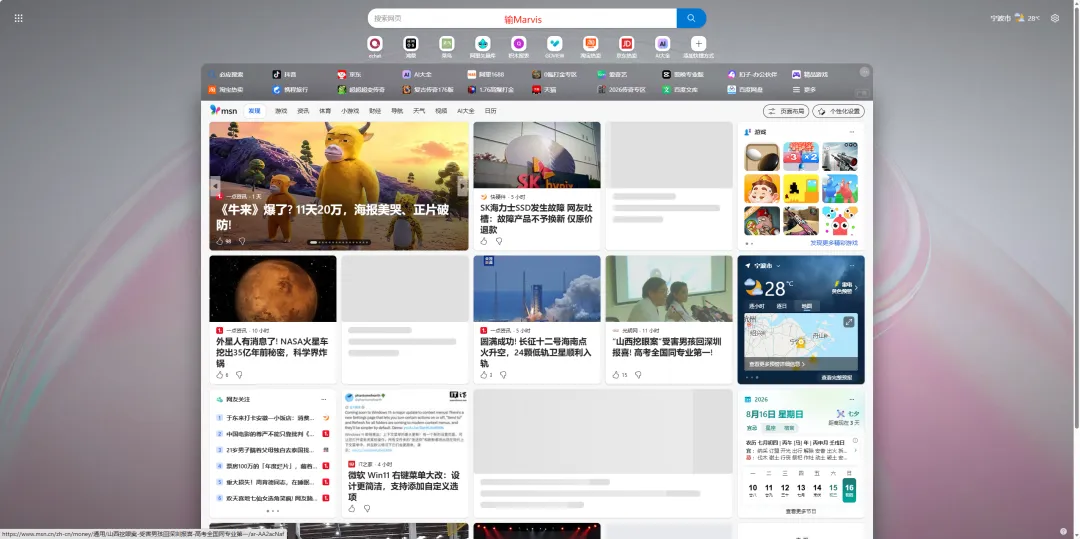The image size is (1080, 539).
Task: Click the blue search magnifier button
Action: [692, 19]
